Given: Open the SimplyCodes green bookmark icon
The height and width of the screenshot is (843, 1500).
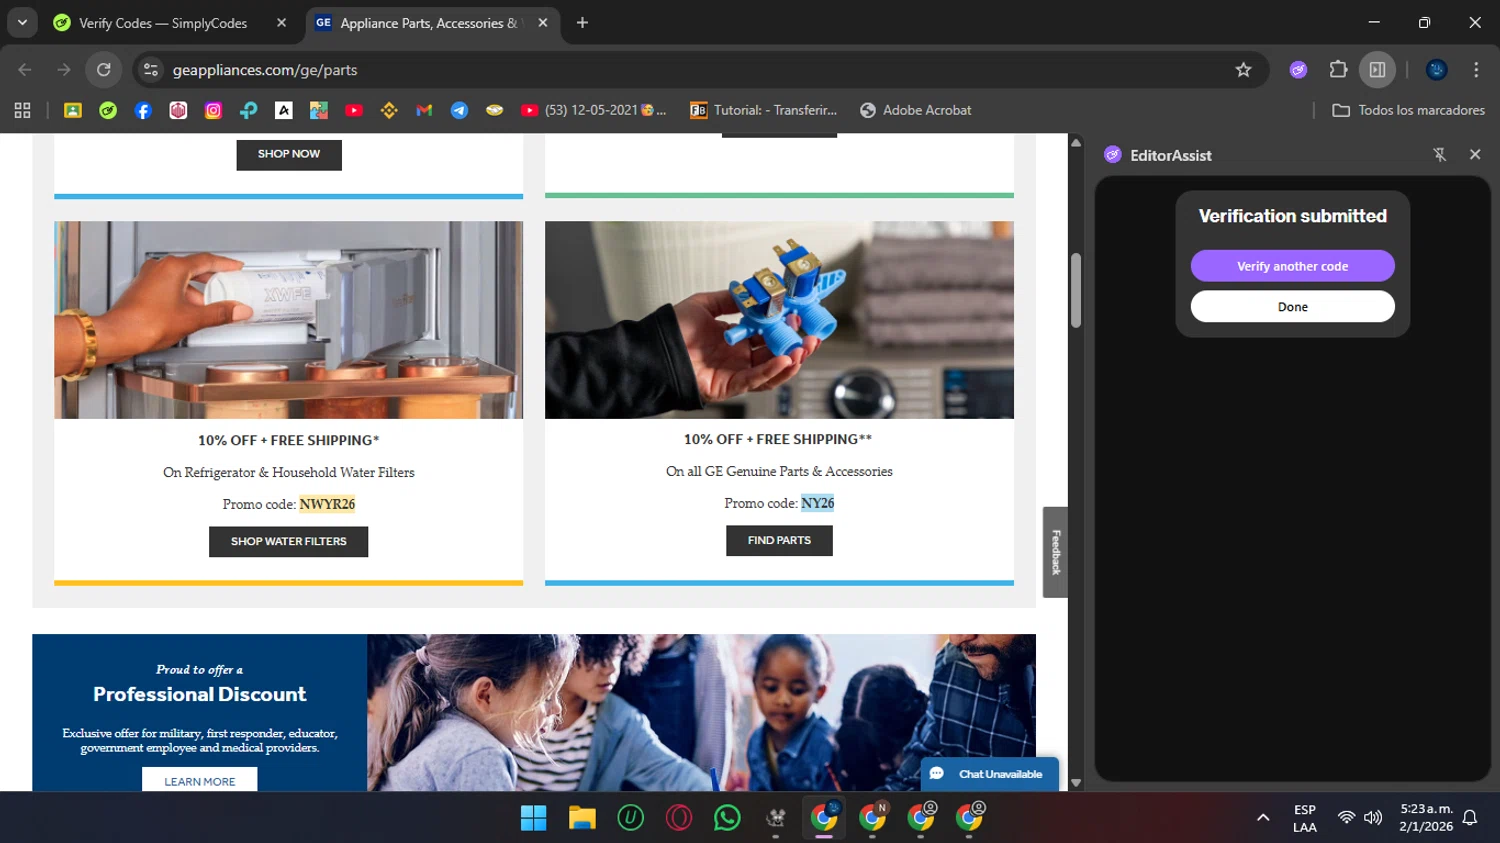Looking at the screenshot, I should (108, 110).
